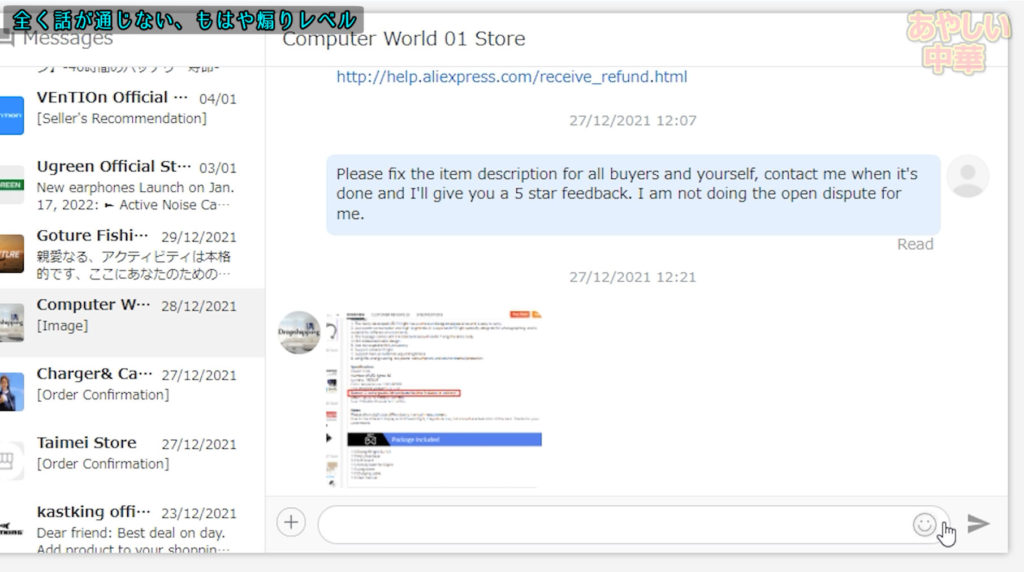
Task: Click the Taimei Store avatar icon
Action: tap(11, 461)
